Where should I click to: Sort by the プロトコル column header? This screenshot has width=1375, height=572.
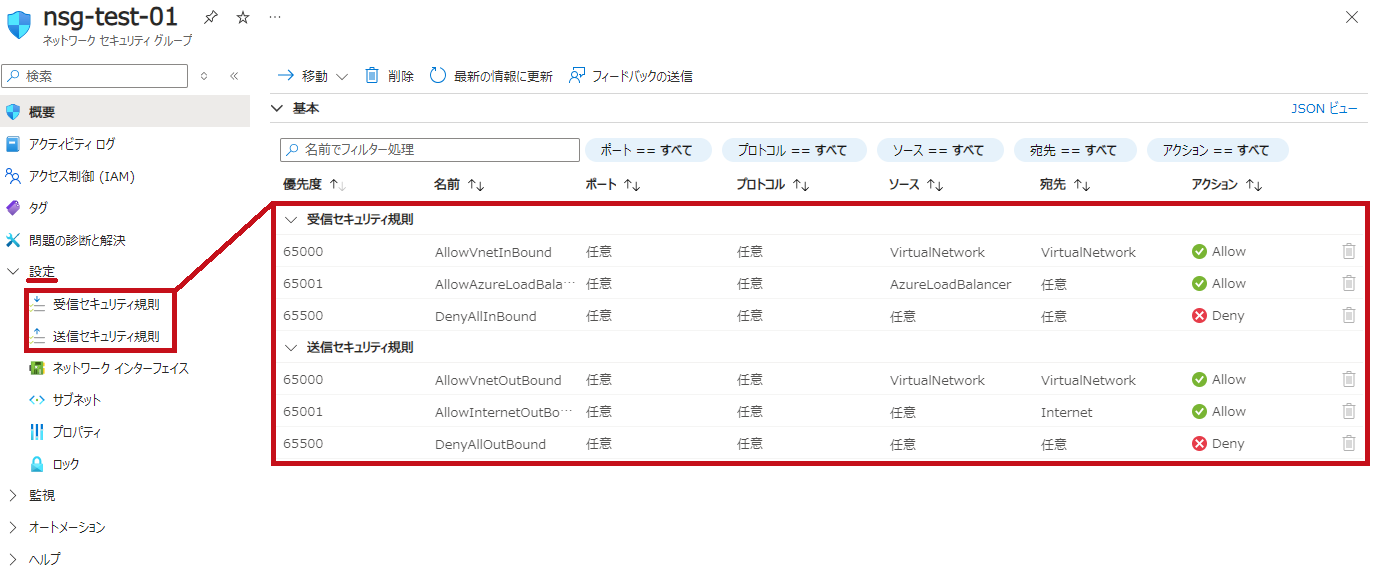click(x=773, y=185)
